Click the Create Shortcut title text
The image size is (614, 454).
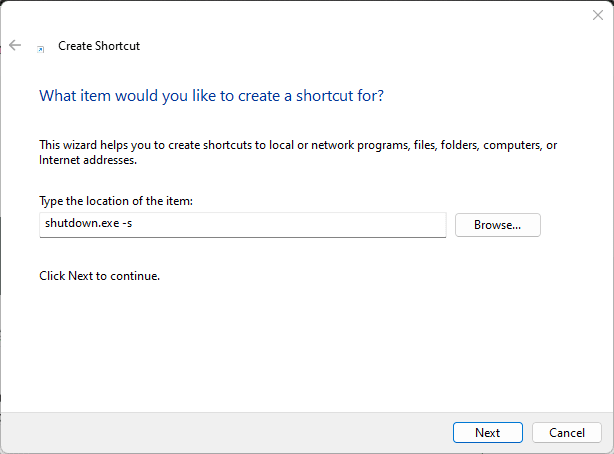point(100,46)
